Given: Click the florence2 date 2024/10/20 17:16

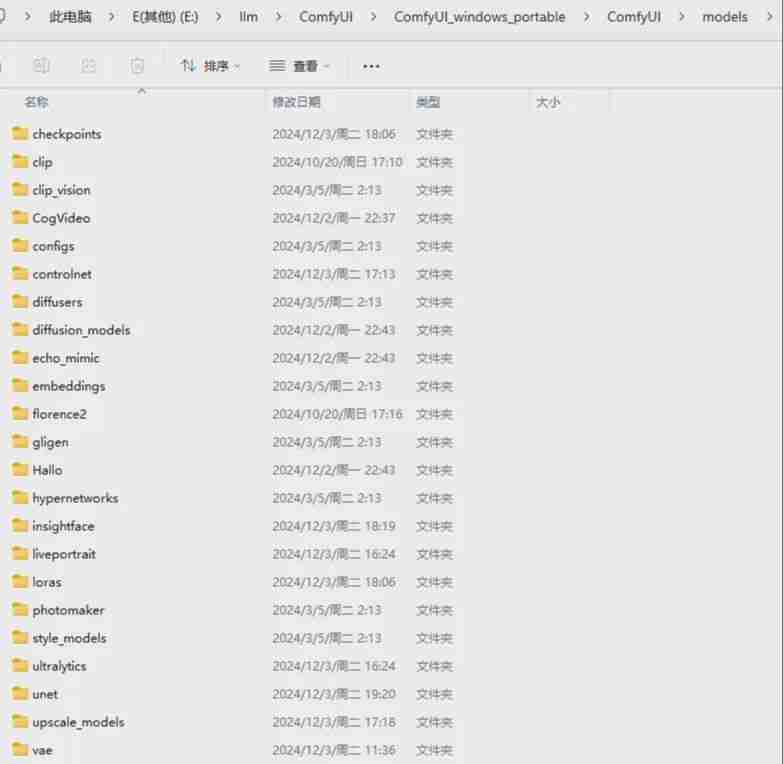Looking at the screenshot, I should (337, 414).
